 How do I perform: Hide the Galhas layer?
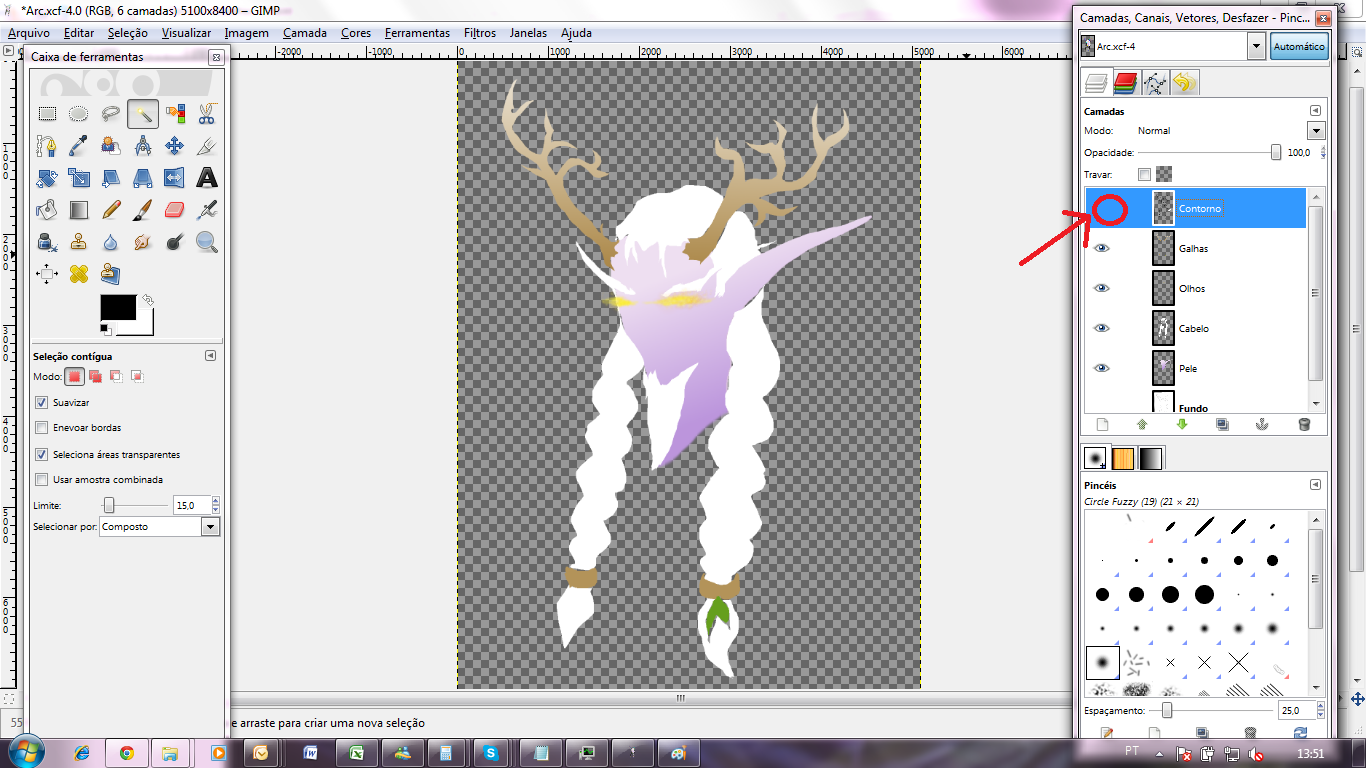pyautogui.click(x=1102, y=249)
